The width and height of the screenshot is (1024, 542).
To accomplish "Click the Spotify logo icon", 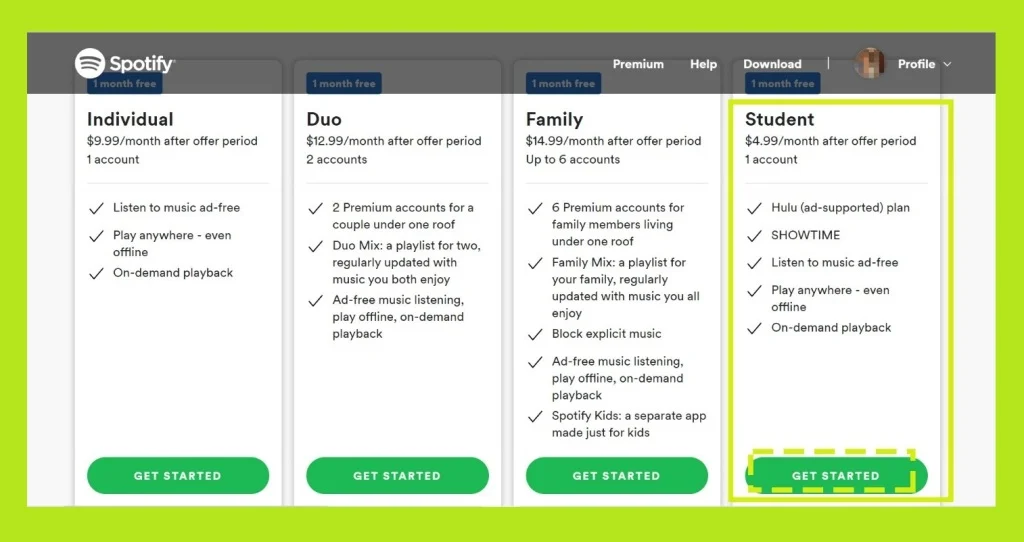I will point(90,63).
